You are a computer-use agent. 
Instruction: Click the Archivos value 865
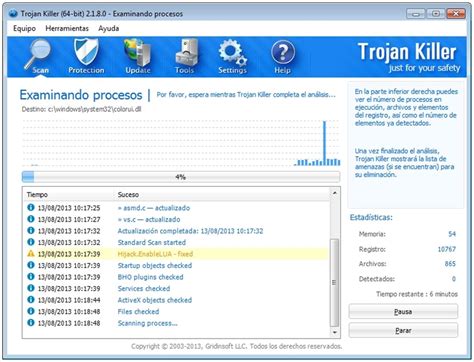coord(450,264)
